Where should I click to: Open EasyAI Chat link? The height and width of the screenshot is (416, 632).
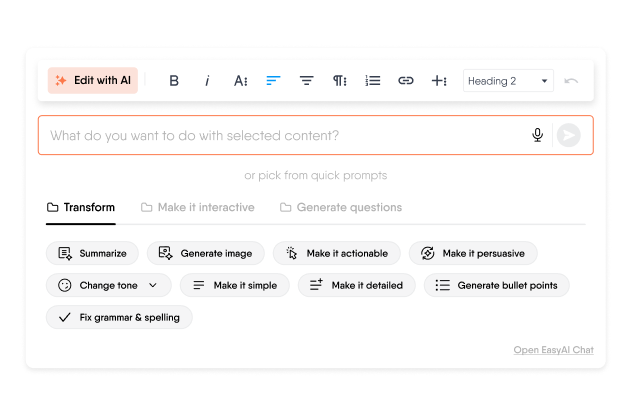click(553, 350)
